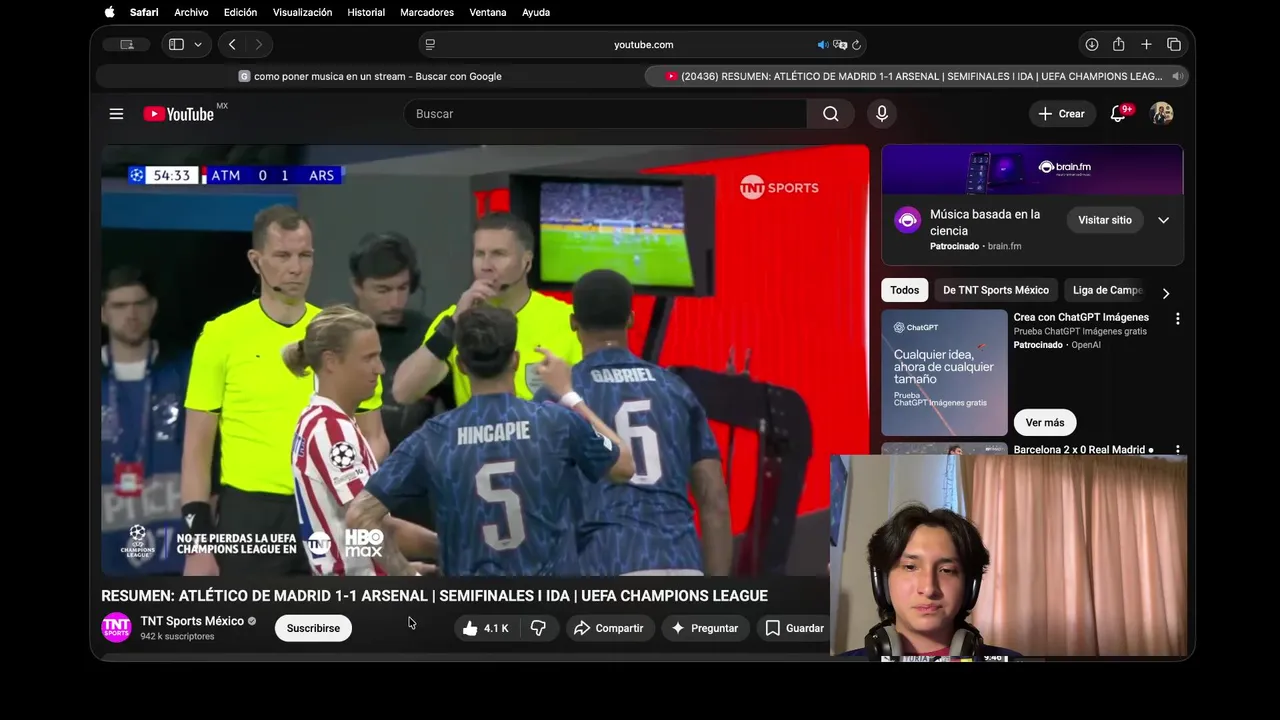
Task: Click 'Música basada en la ciencia' ad title
Action: point(985,222)
